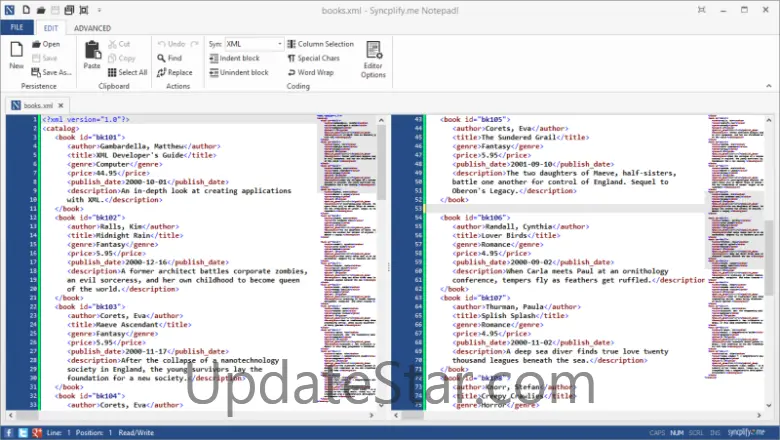The height and width of the screenshot is (440, 780).
Task: Toggle Word Wrap
Action: [310, 72]
